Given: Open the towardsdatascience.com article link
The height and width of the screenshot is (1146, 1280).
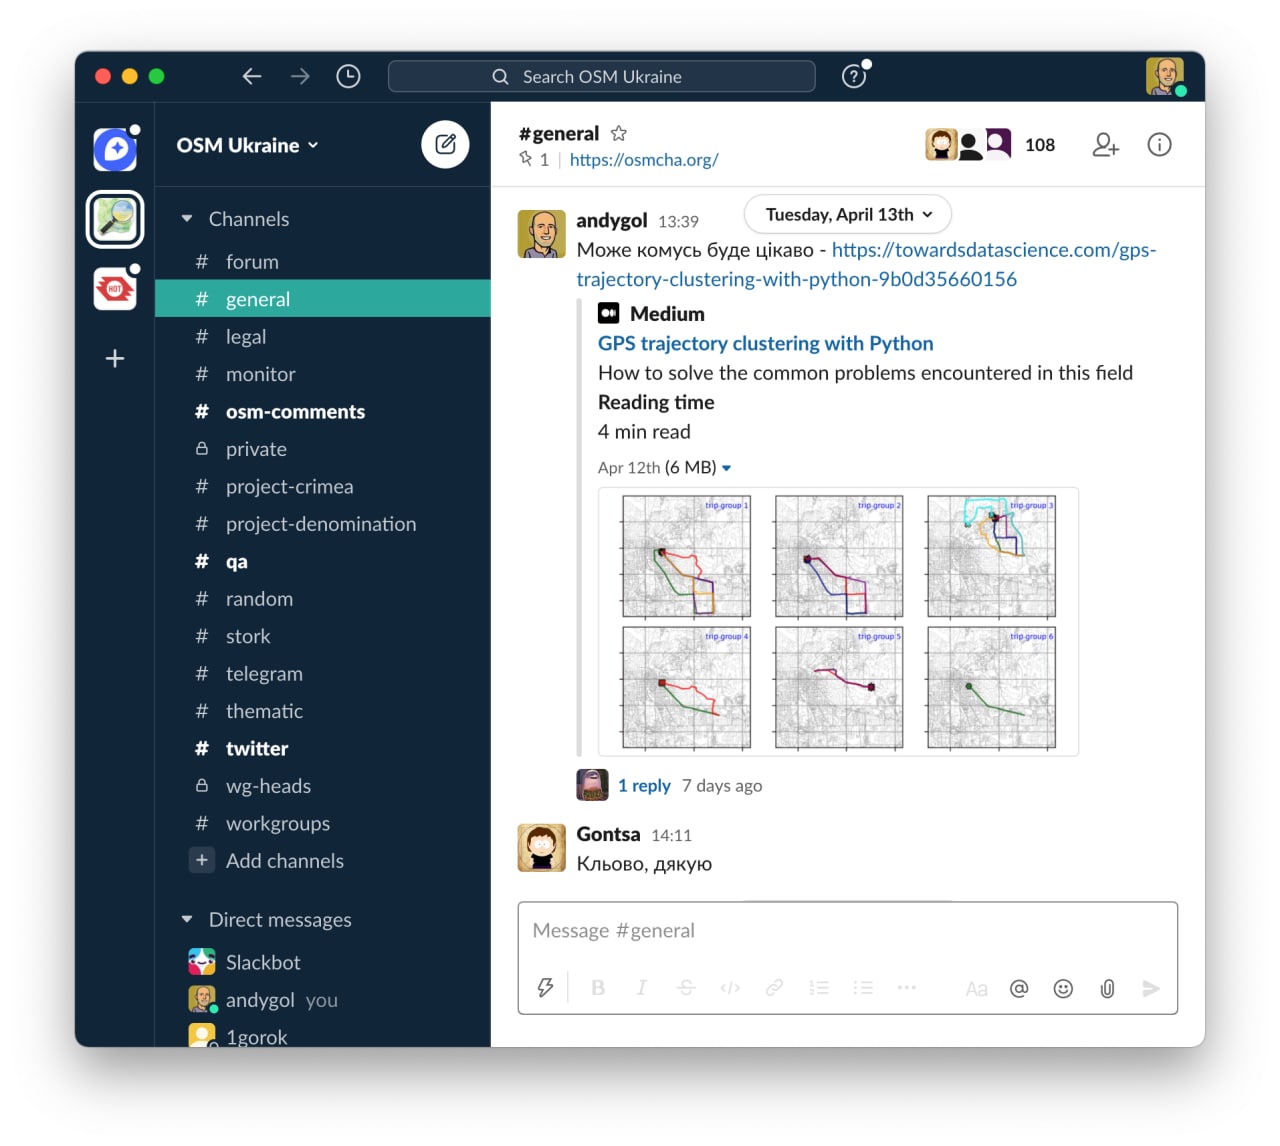Looking at the screenshot, I should (x=866, y=264).
